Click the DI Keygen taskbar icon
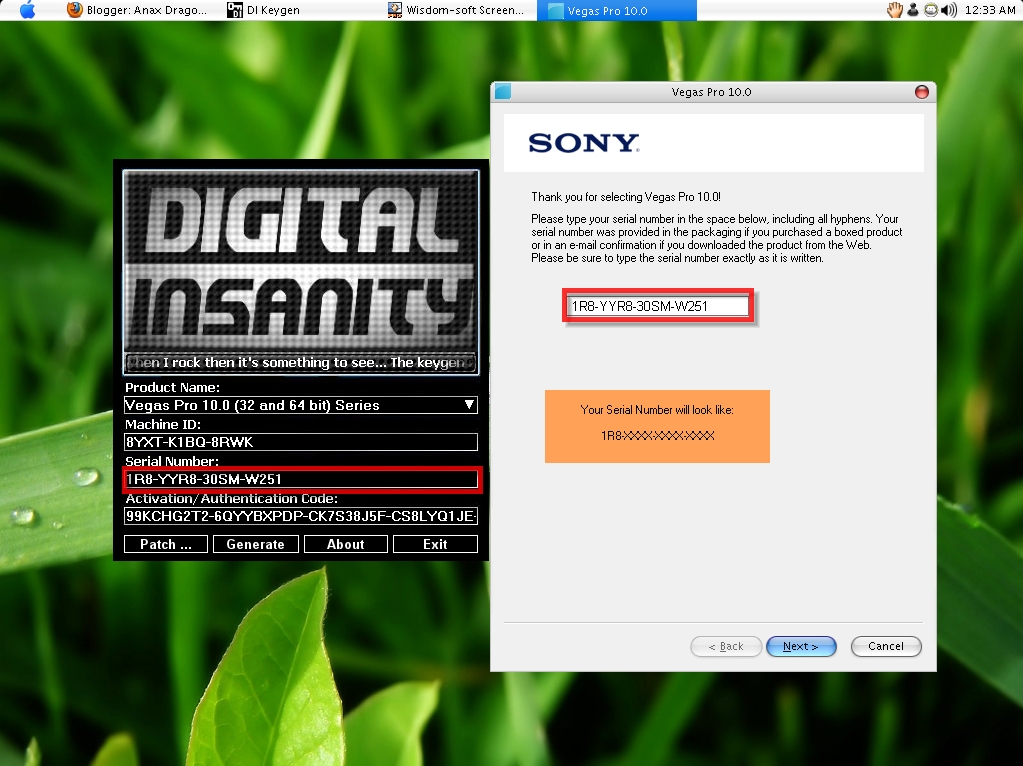This screenshot has width=1023, height=766. point(234,10)
